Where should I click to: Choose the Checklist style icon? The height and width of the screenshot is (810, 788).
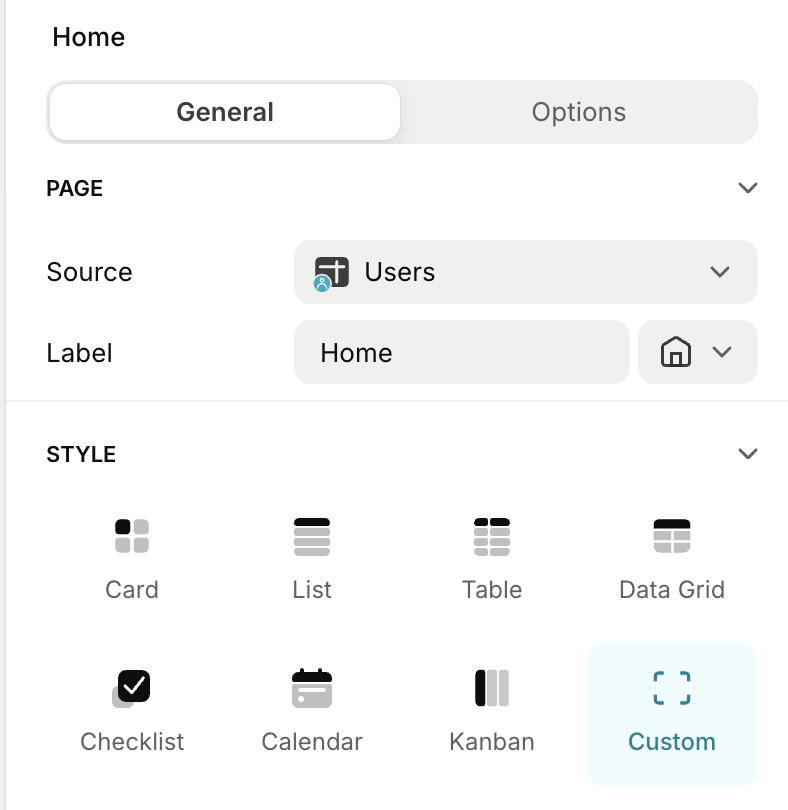132,688
